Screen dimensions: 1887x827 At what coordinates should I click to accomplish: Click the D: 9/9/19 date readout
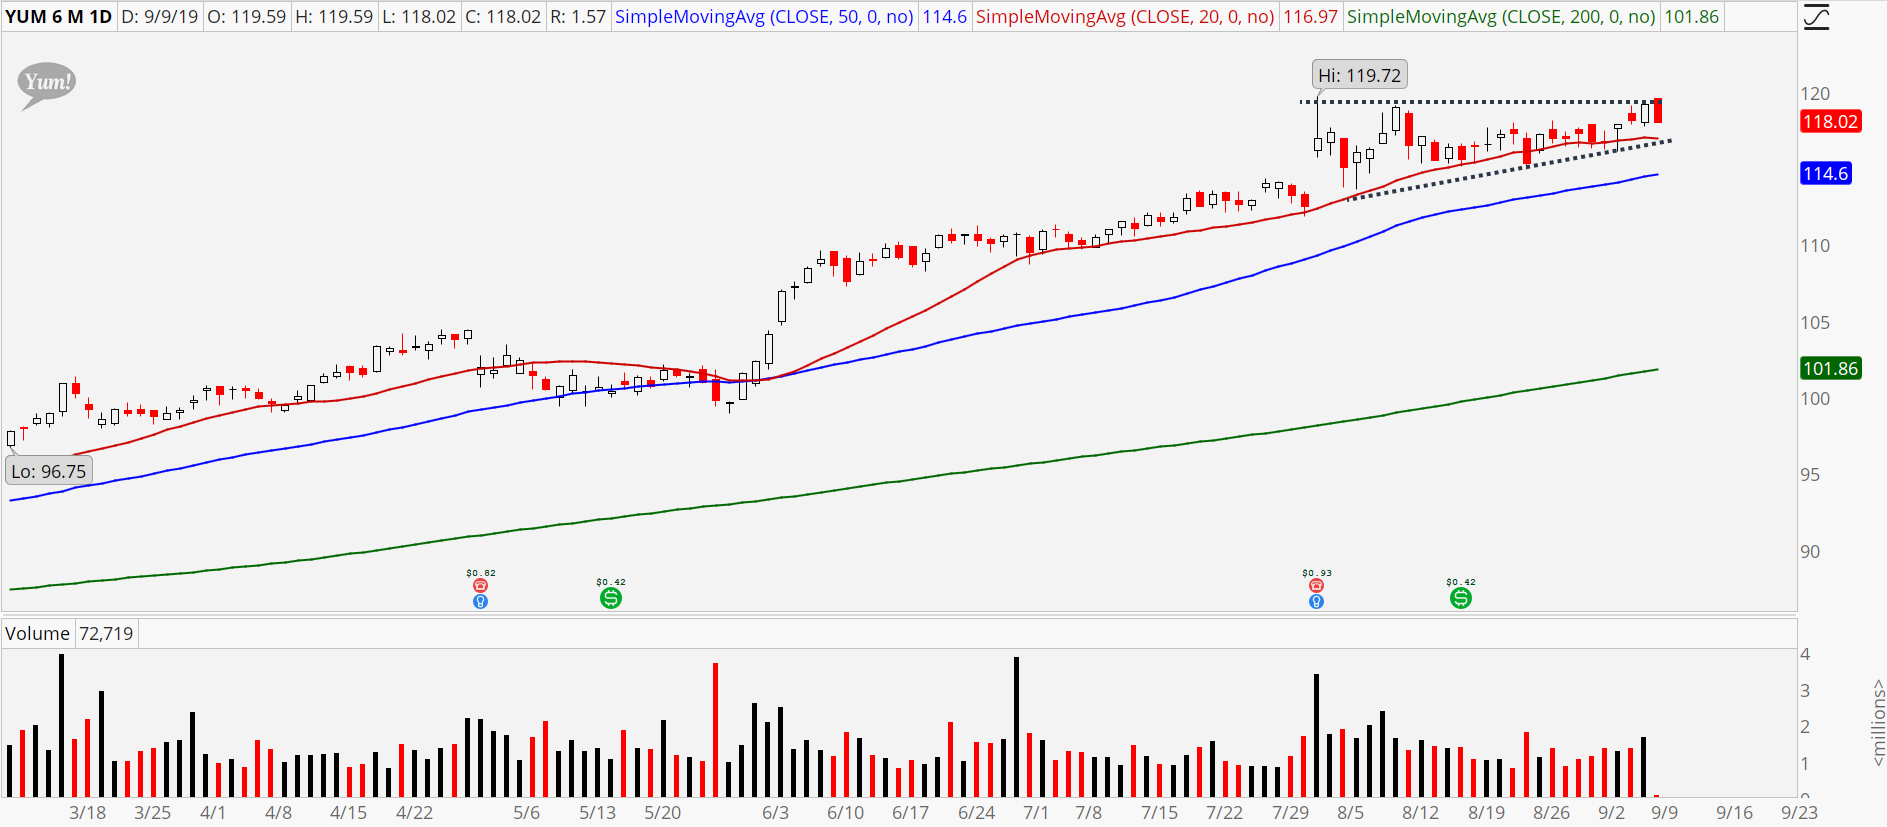tap(160, 17)
